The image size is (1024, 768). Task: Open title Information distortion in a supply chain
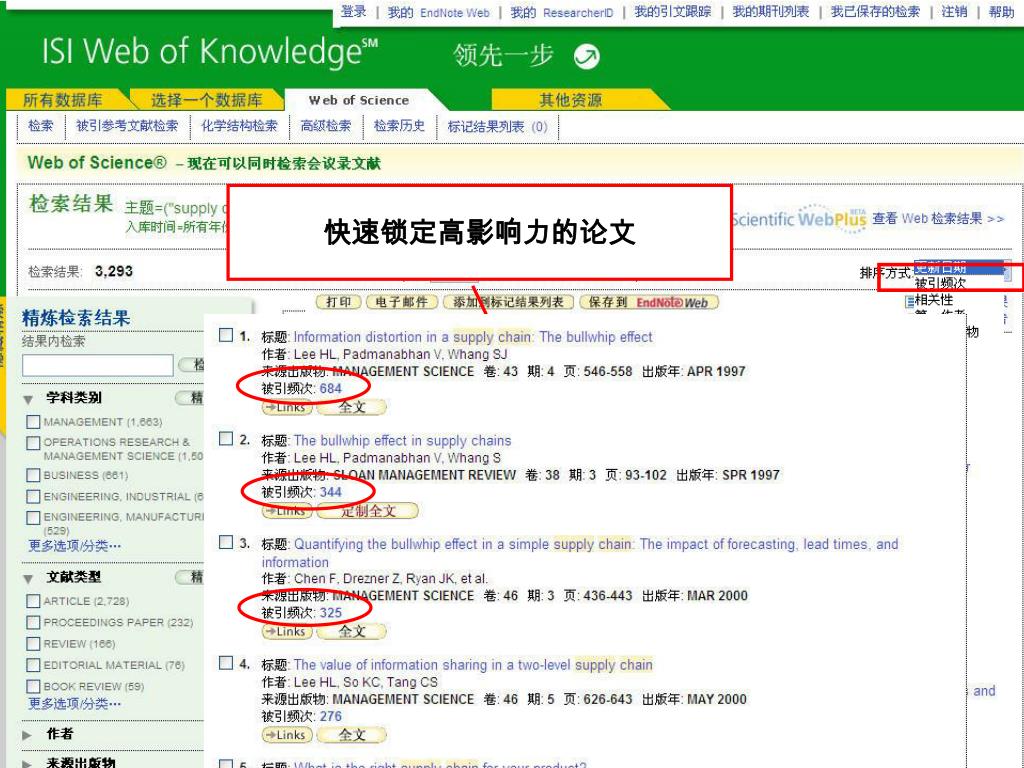pyautogui.click(x=473, y=337)
